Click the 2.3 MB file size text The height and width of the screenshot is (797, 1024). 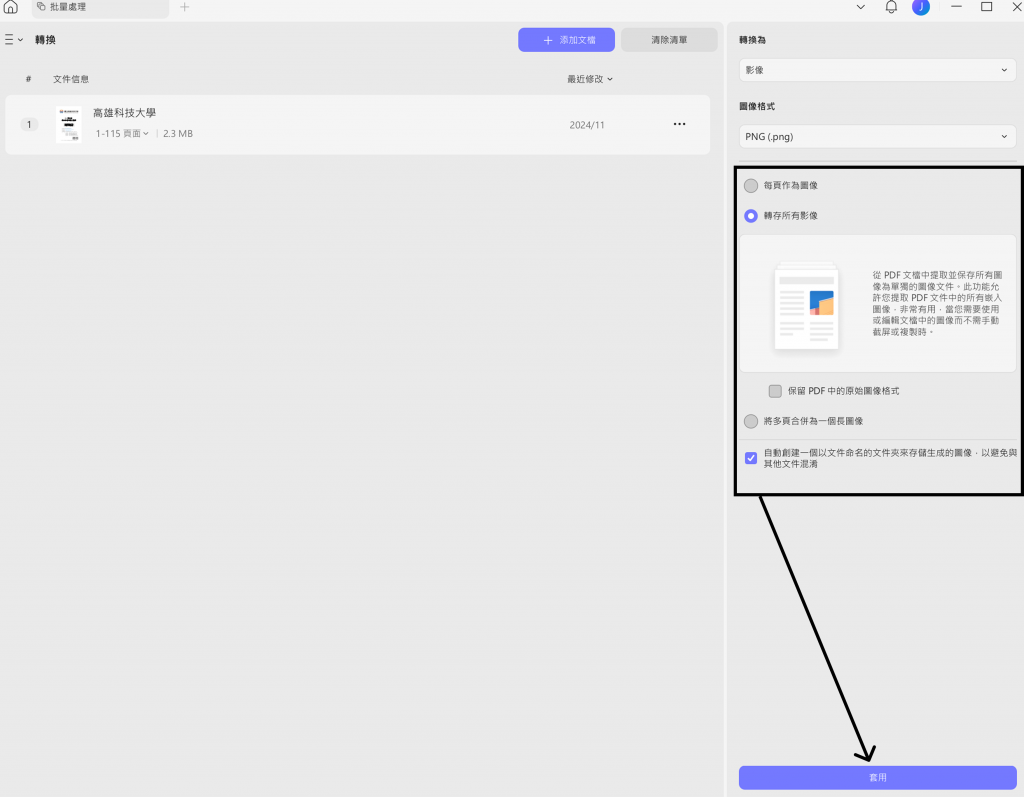tap(178, 133)
